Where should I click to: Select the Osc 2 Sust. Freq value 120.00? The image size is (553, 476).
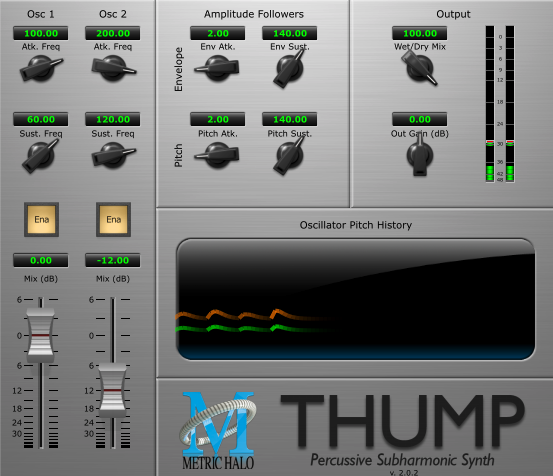coord(113,119)
